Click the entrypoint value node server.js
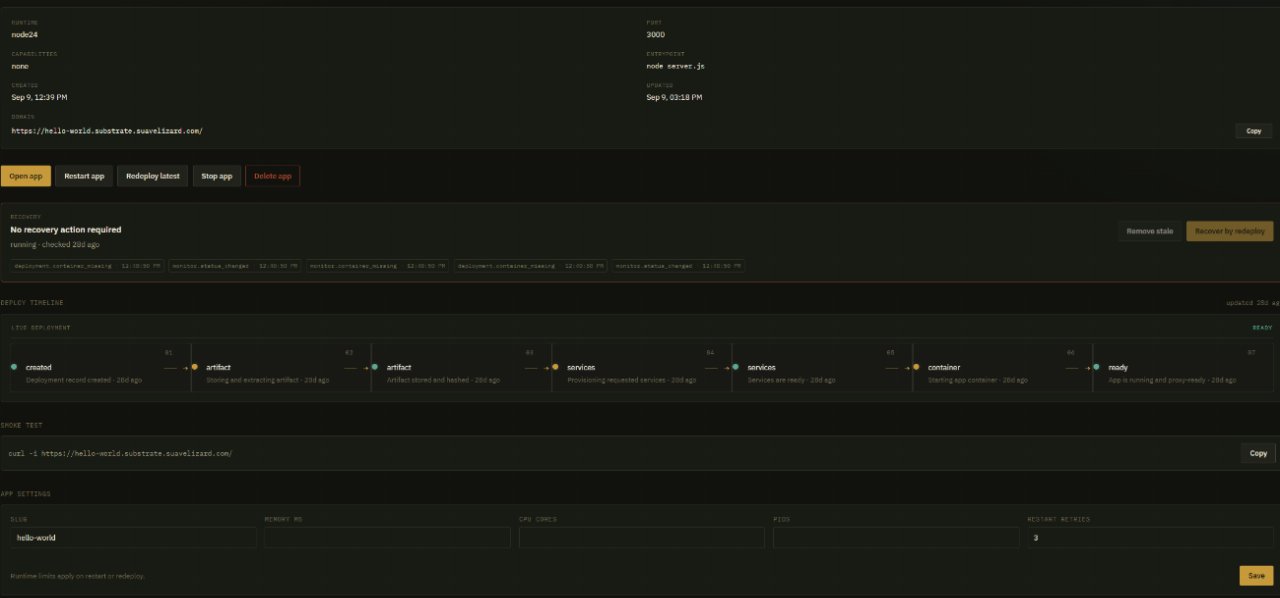Screen dimensions: 1280x598 click(x=675, y=66)
